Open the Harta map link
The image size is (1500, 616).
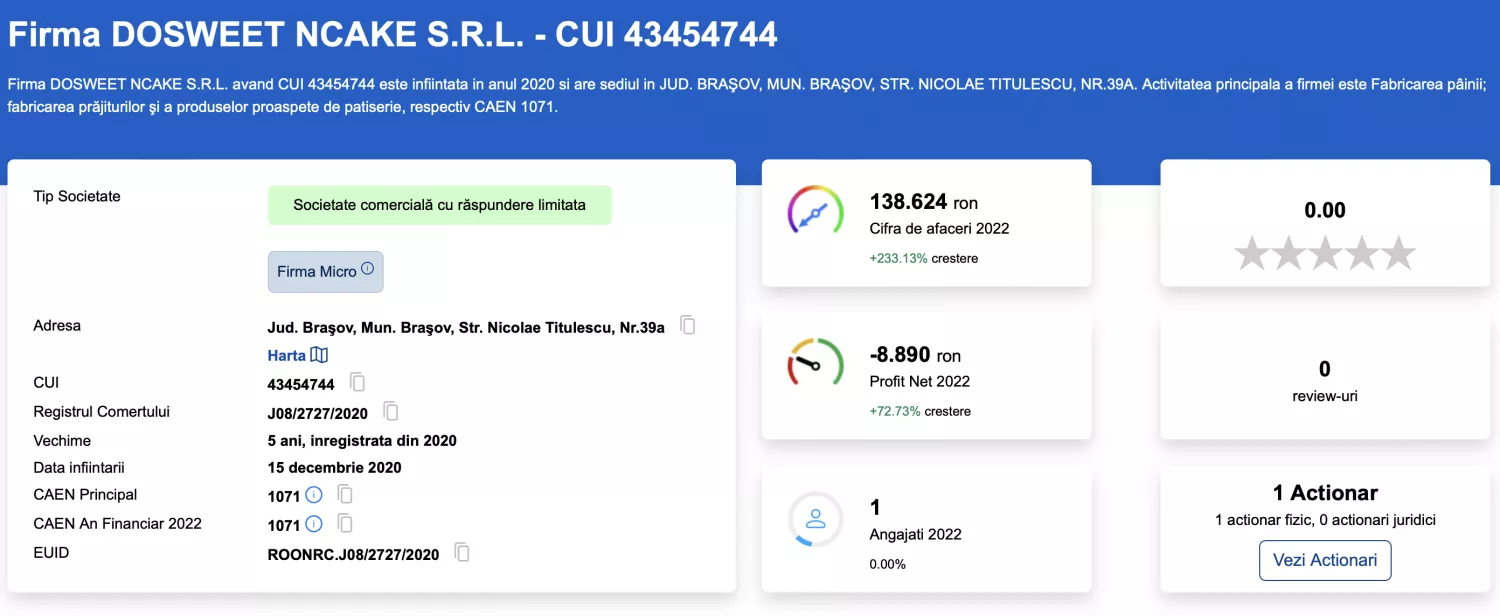297,355
